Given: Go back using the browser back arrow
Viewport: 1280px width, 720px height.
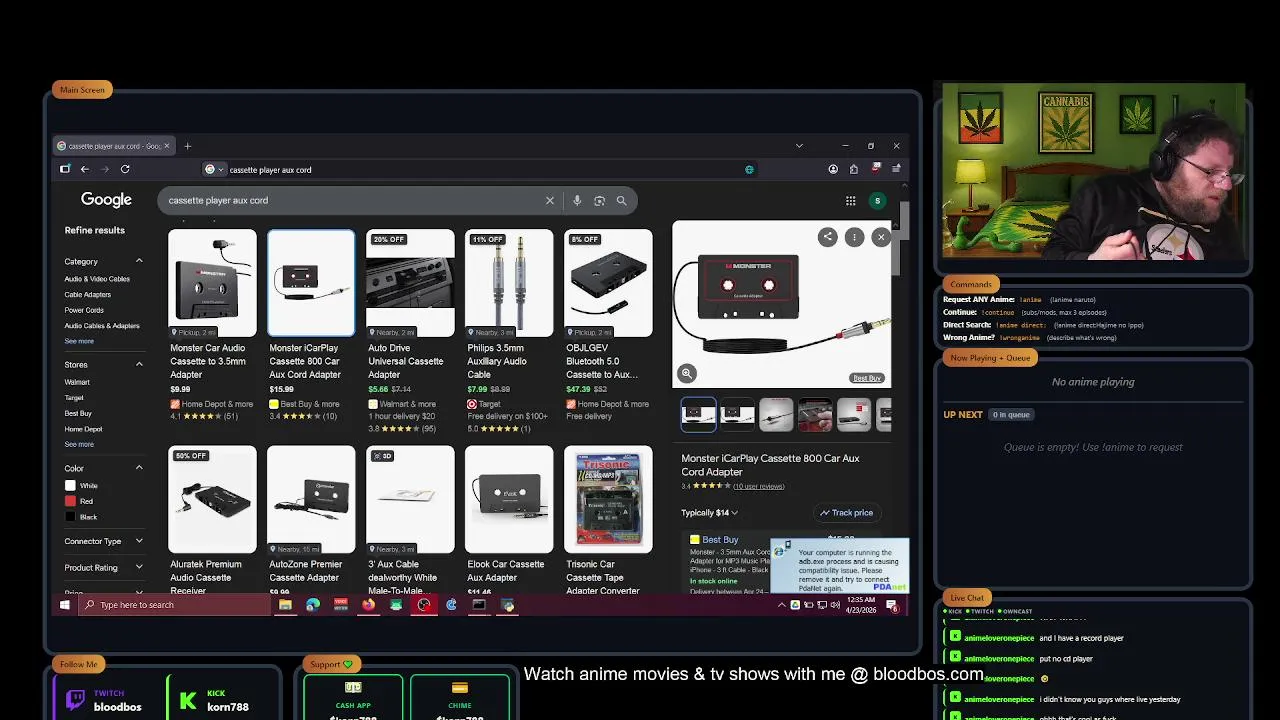Looking at the screenshot, I should click(85, 169).
